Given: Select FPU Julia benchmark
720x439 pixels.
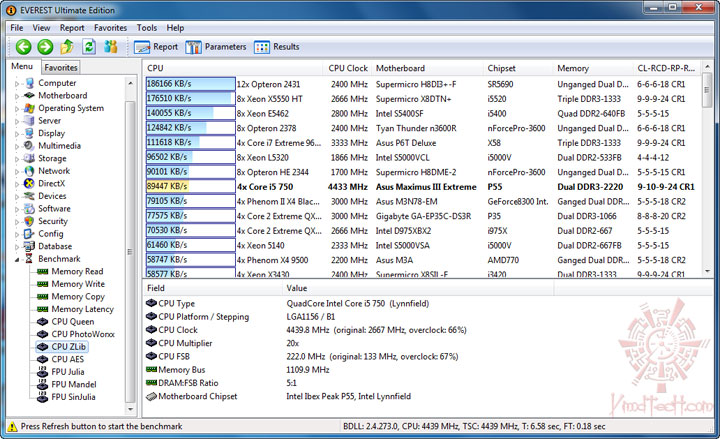Looking at the screenshot, I should coord(68,372).
